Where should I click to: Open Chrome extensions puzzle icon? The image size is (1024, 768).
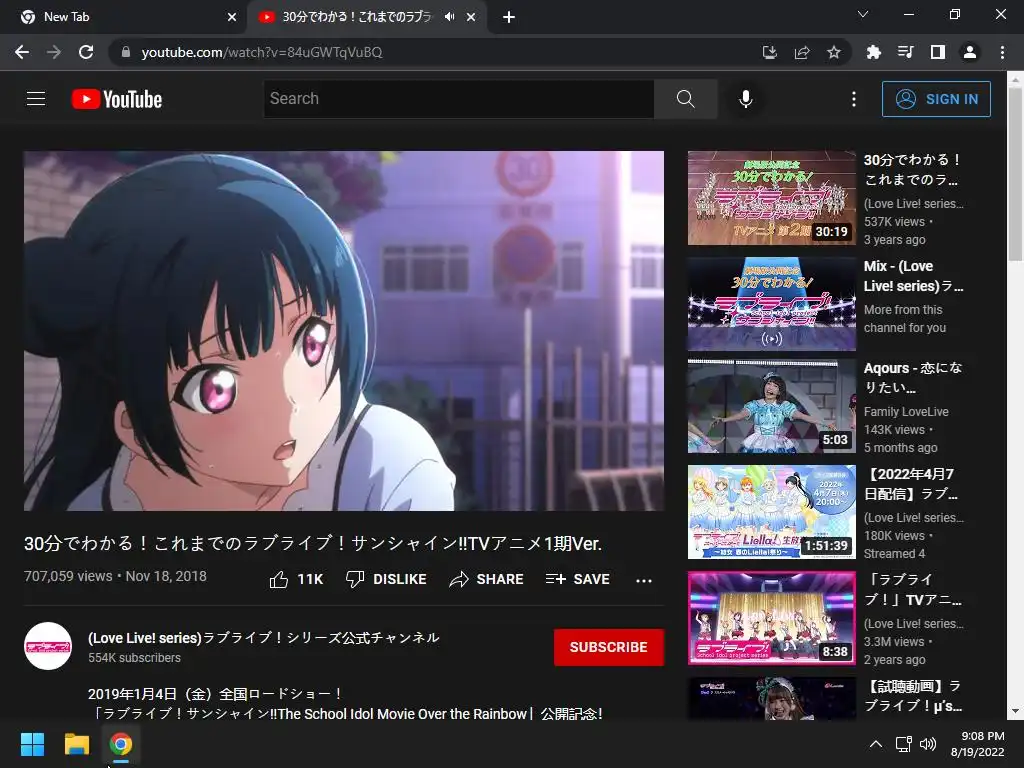click(x=873, y=52)
